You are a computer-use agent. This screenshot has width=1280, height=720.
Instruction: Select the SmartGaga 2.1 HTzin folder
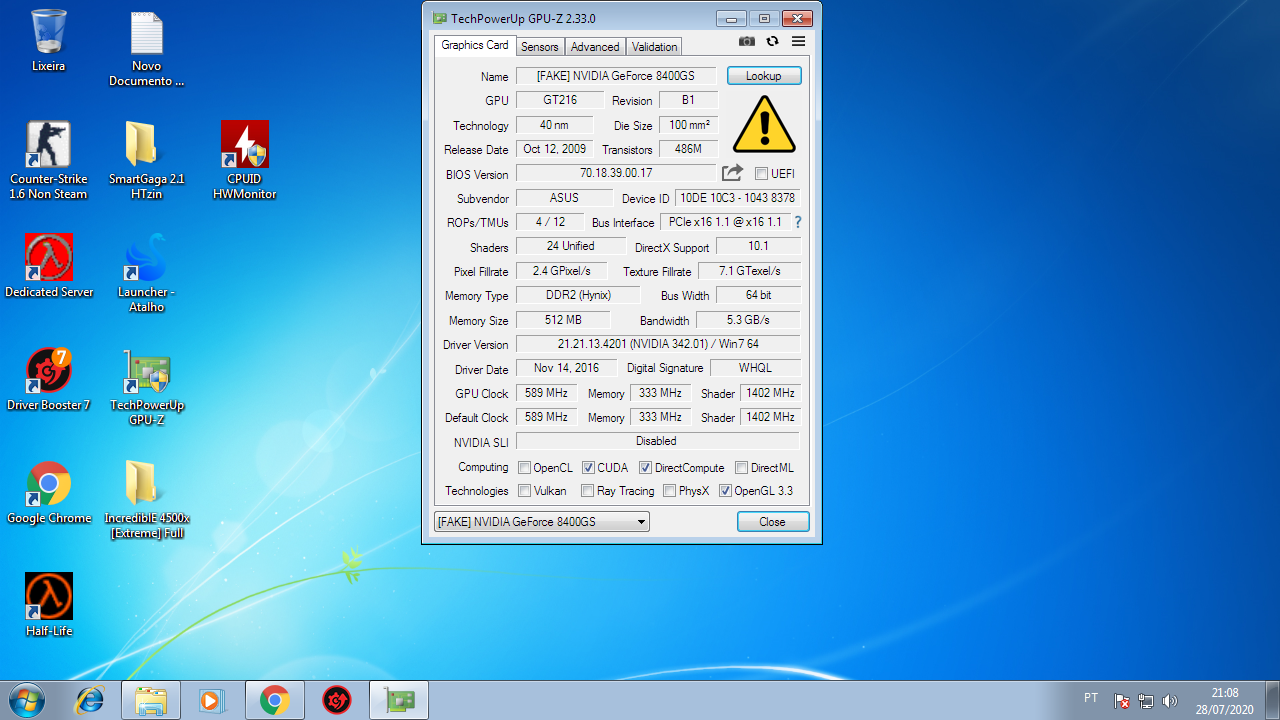[146, 160]
